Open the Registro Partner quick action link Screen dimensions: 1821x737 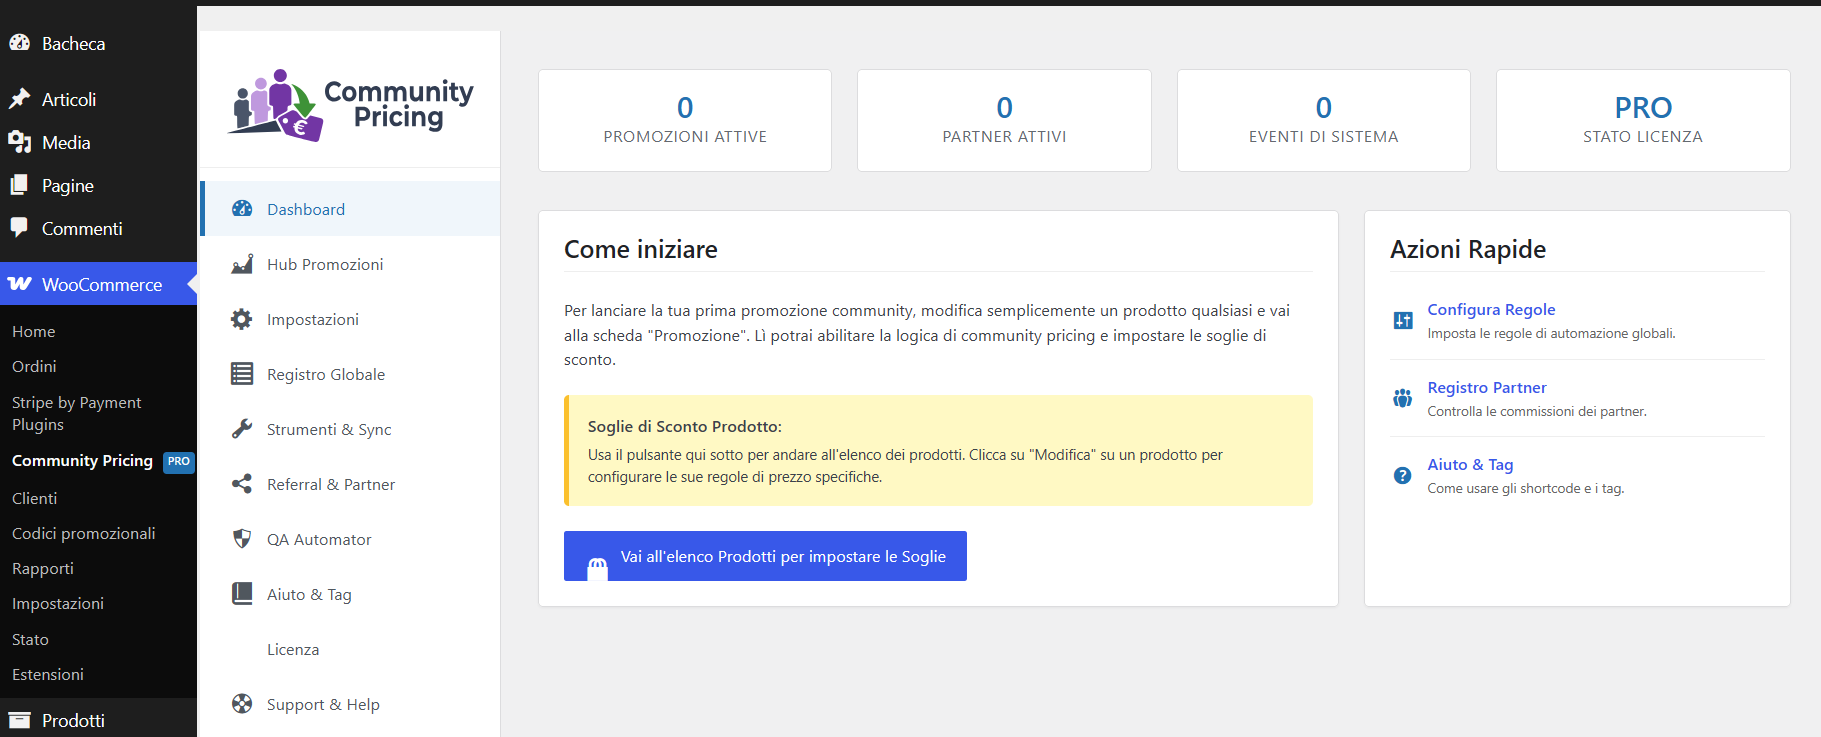(1487, 388)
